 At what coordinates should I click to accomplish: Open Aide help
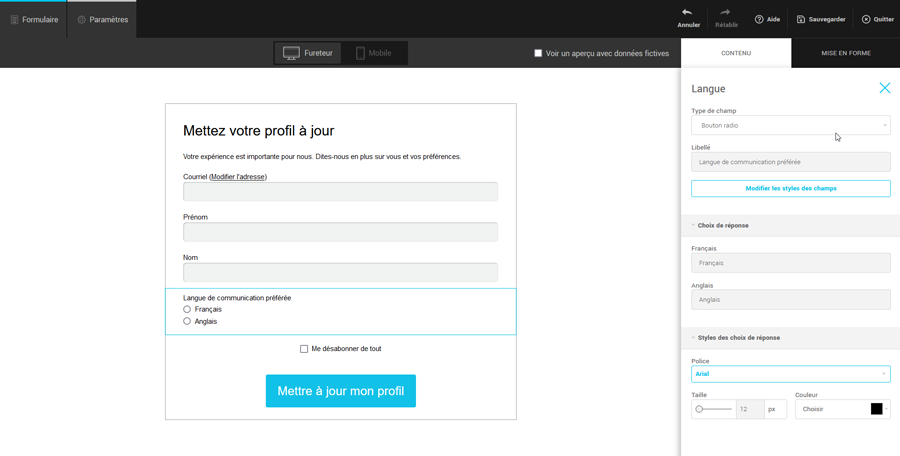click(767, 20)
